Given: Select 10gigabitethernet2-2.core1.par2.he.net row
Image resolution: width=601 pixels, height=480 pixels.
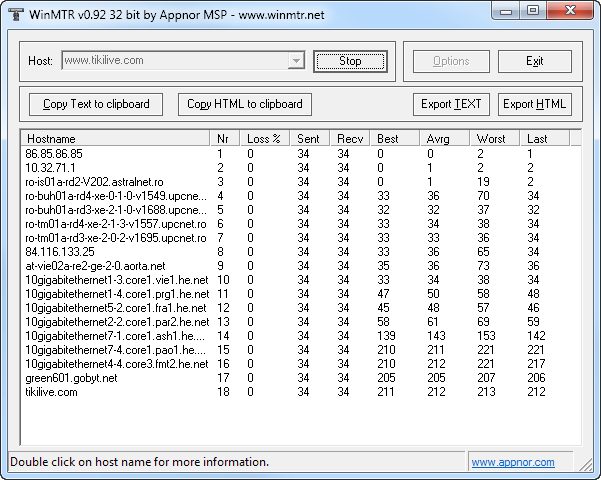Looking at the screenshot, I should point(301,322).
